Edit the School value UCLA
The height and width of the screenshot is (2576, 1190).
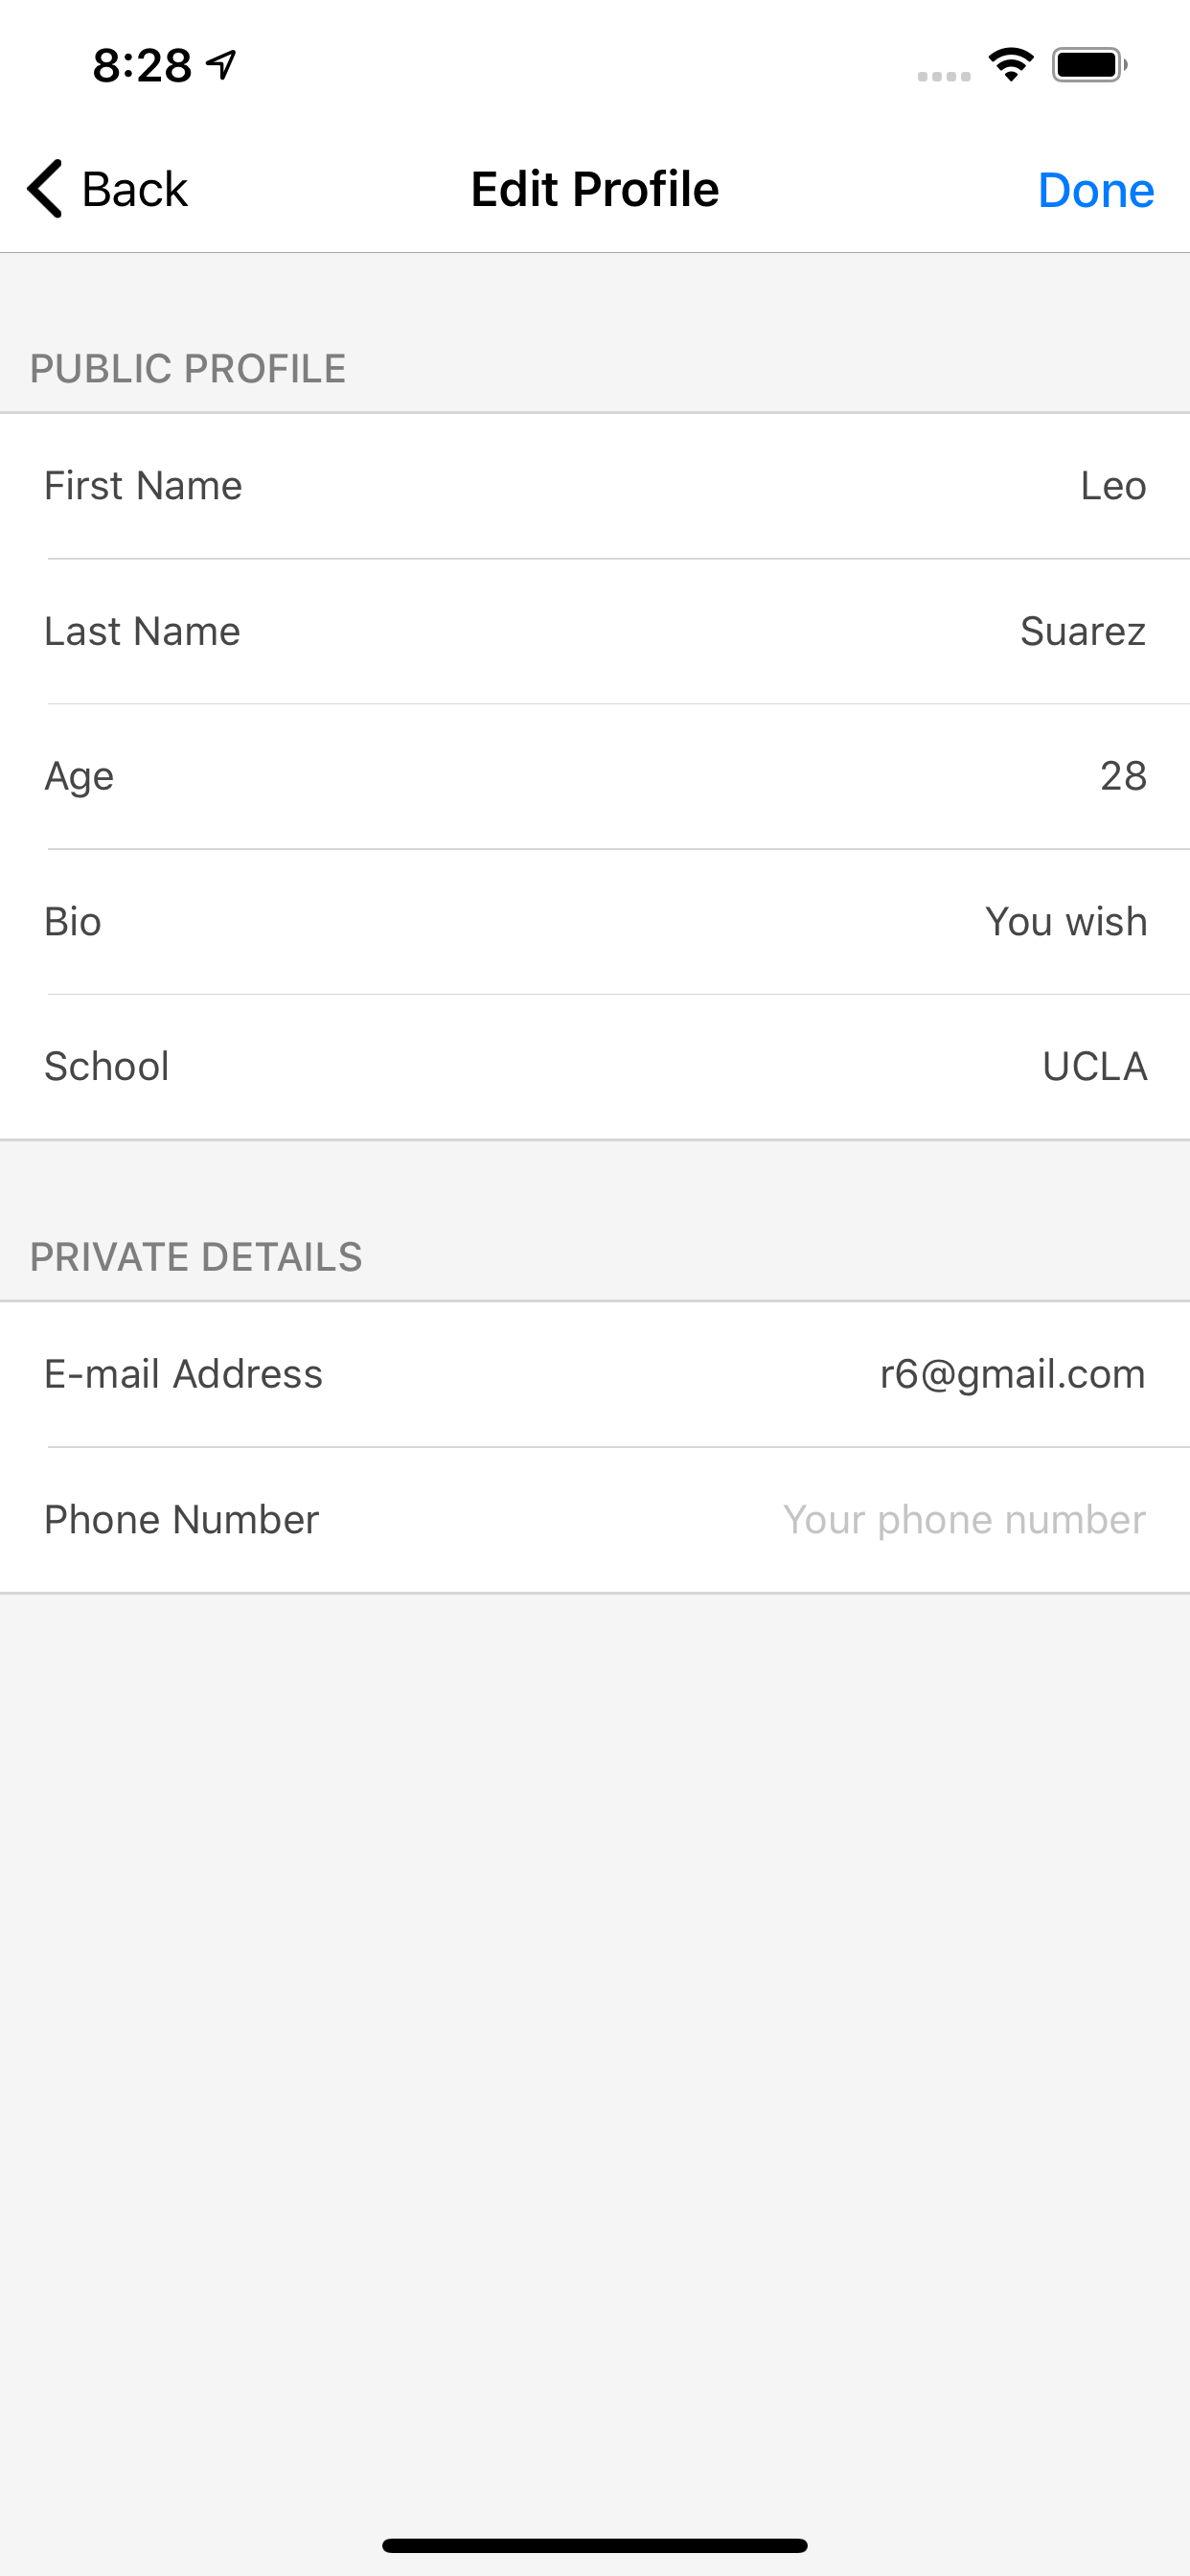(x=1094, y=1067)
